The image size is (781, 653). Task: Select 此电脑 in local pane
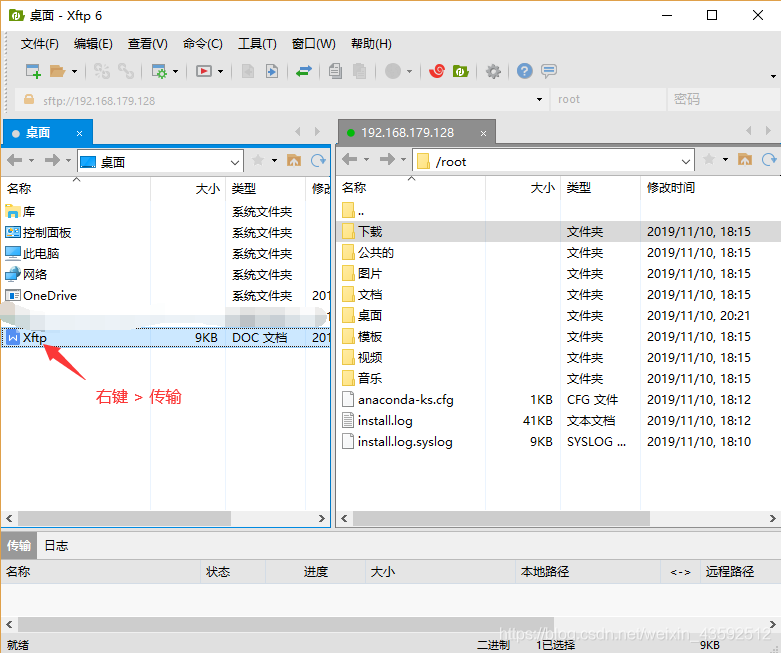tap(165, 254)
